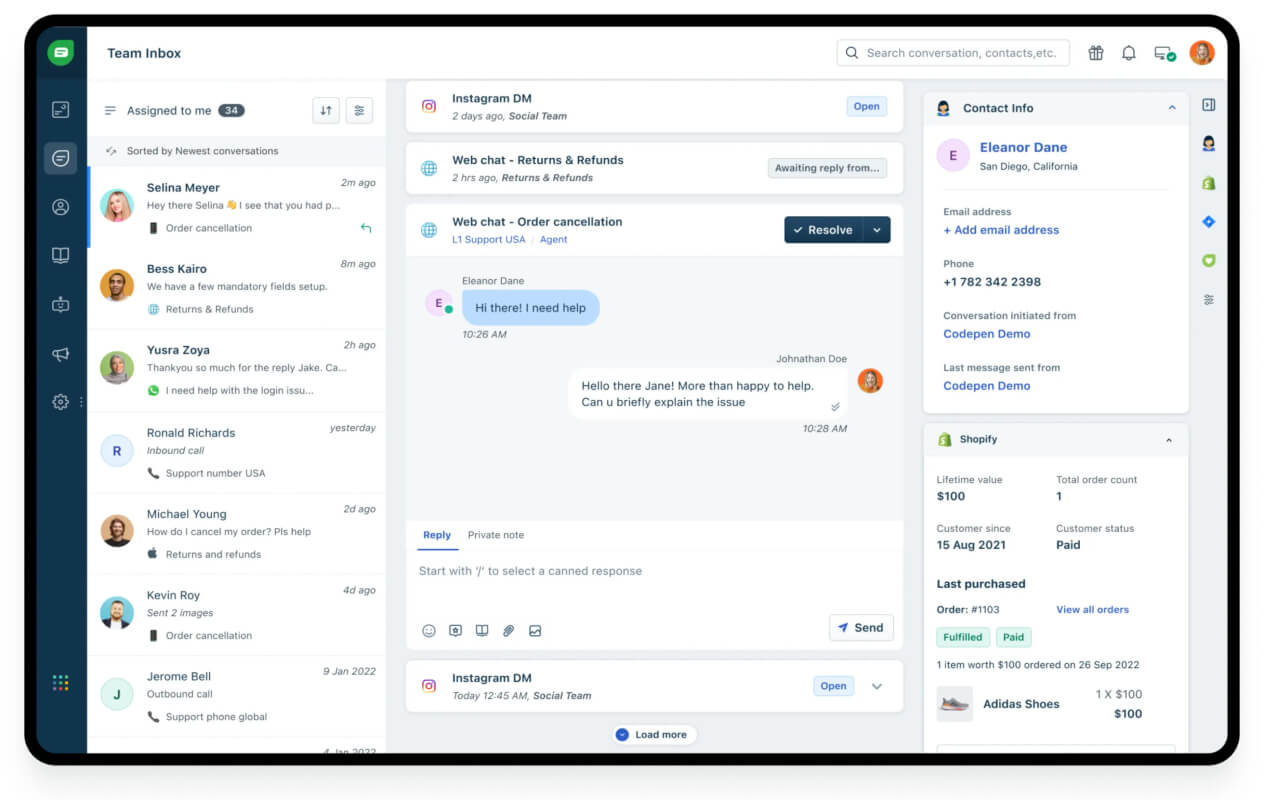This screenshot has height=800, width=1264.
Task: Open the Eleanor Dane contact name link
Action: pyautogui.click(x=1023, y=147)
